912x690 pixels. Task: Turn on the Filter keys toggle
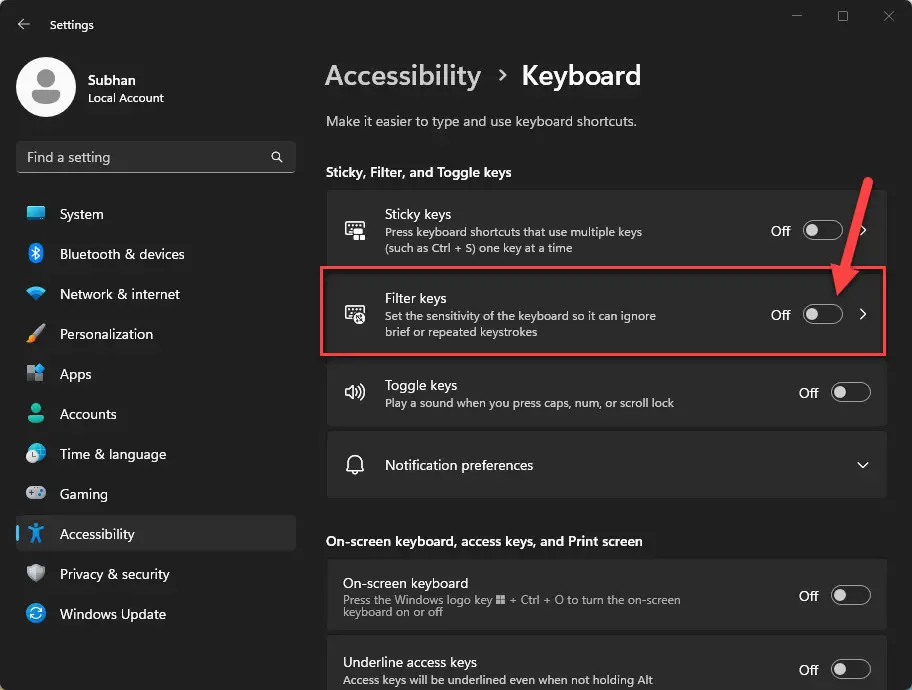click(x=822, y=314)
